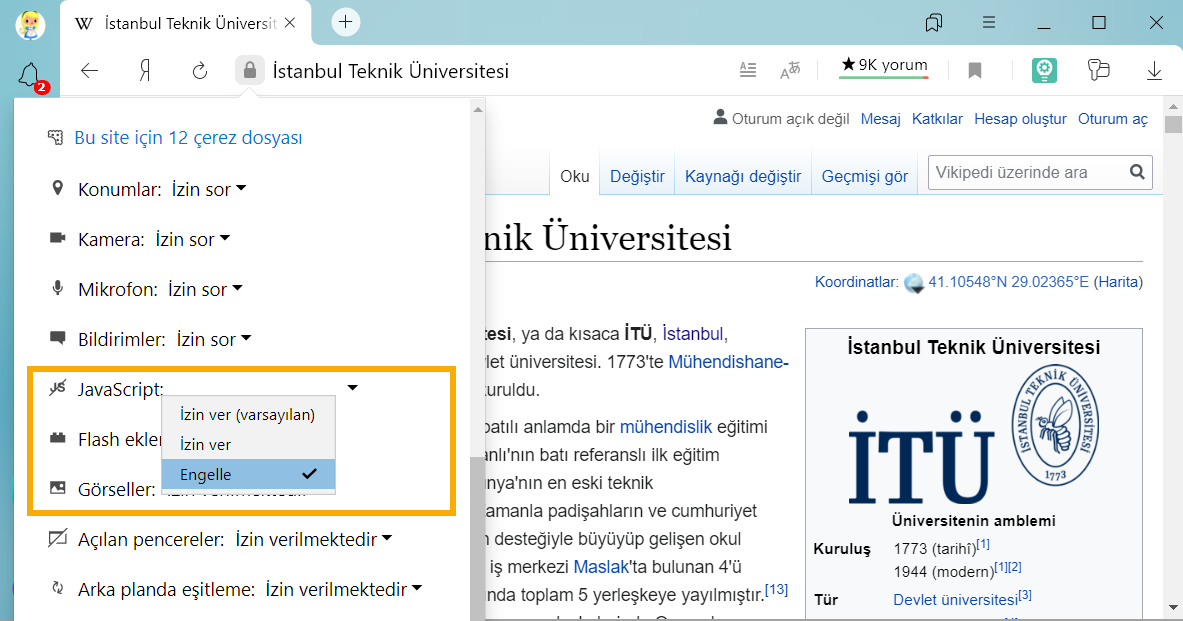Open the Mesaj link
This screenshot has width=1183, height=621.
coord(880,118)
